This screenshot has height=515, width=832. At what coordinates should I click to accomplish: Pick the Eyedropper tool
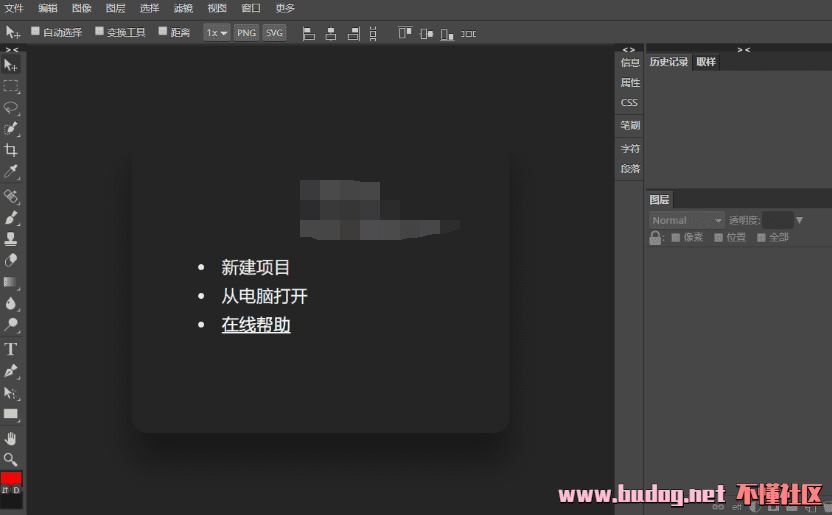pos(11,172)
